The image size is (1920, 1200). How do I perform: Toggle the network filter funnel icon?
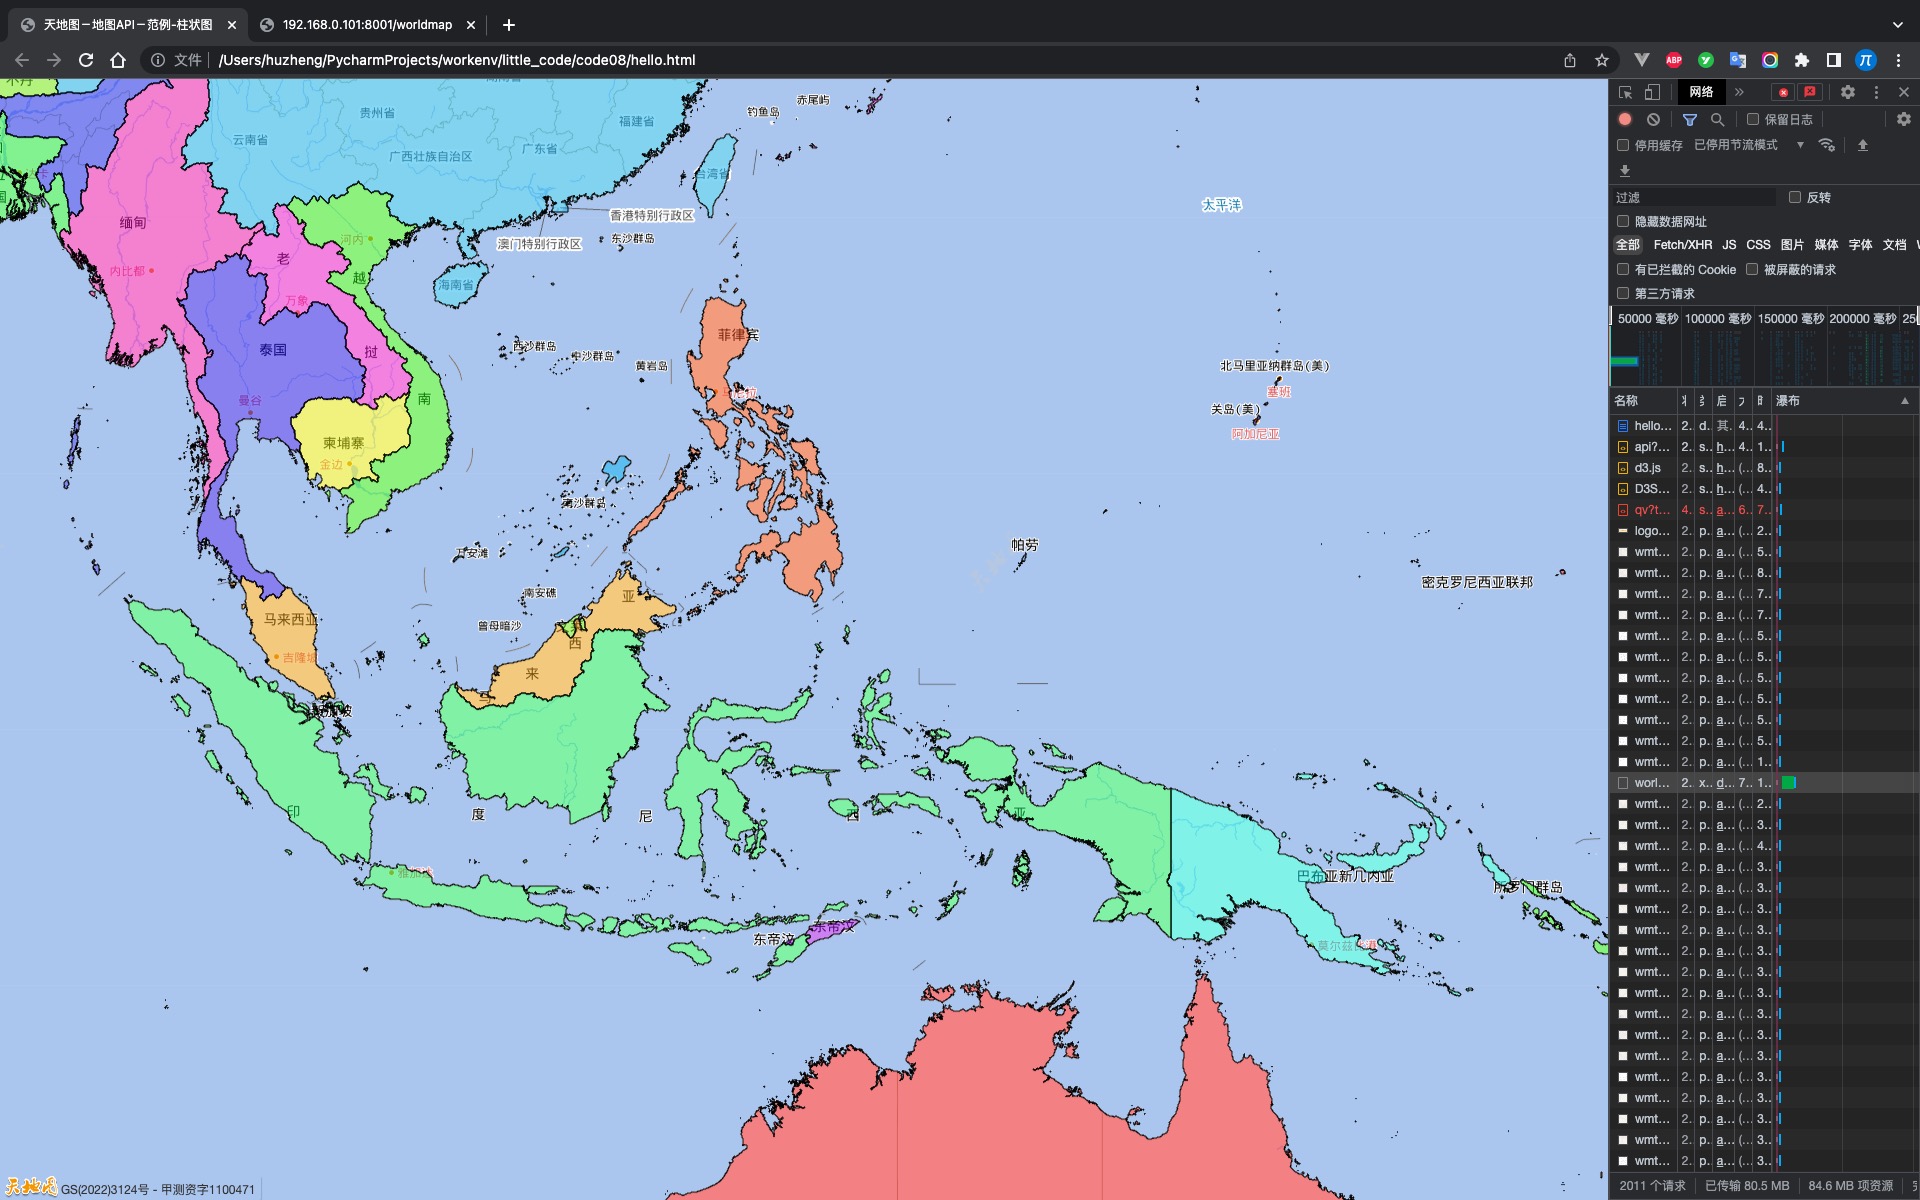(x=1690, y=119)
